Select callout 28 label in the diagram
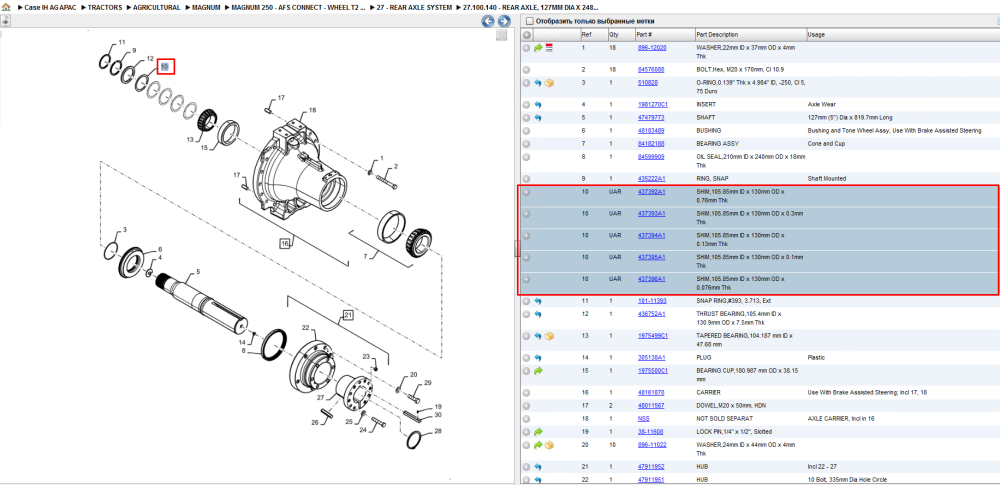 [438, 431]
